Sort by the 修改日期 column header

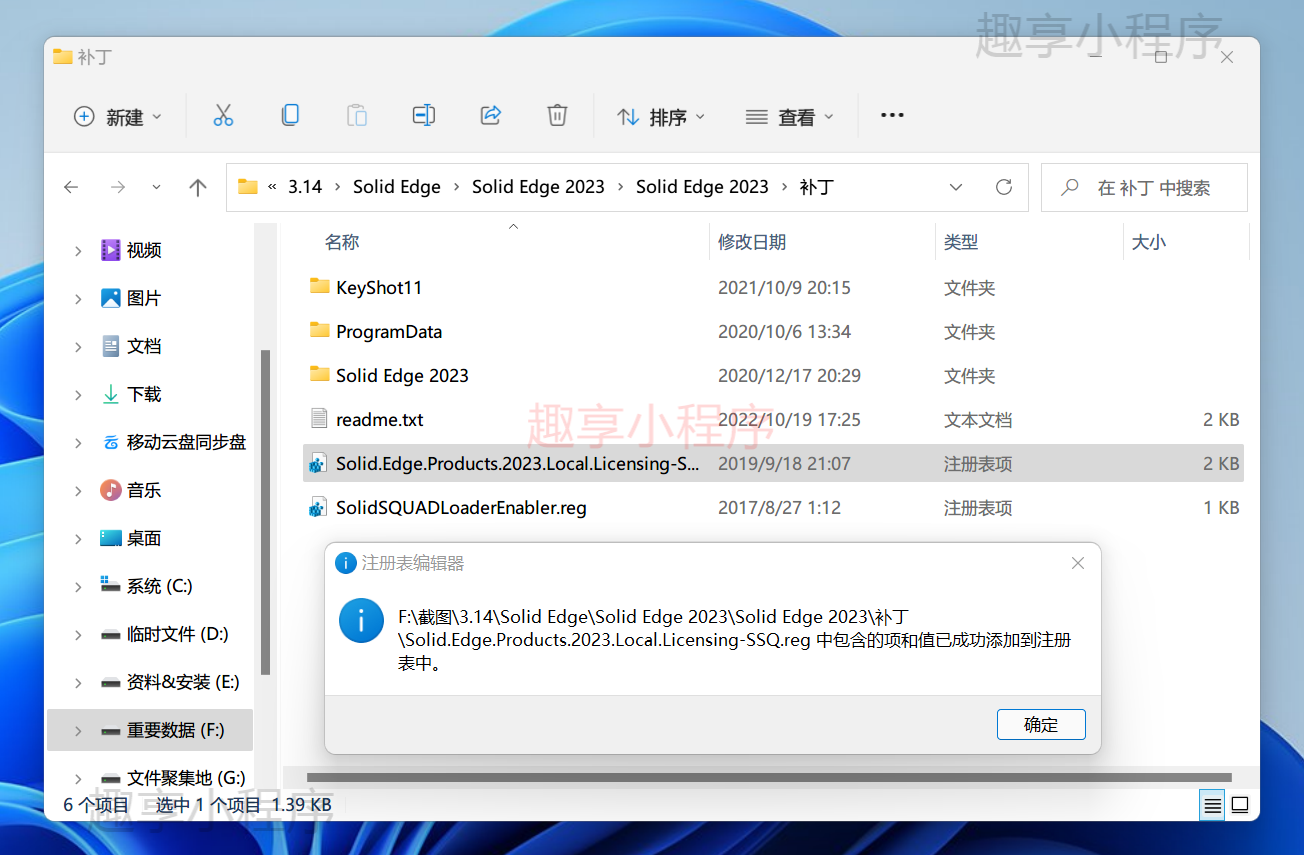pos(752,242)
